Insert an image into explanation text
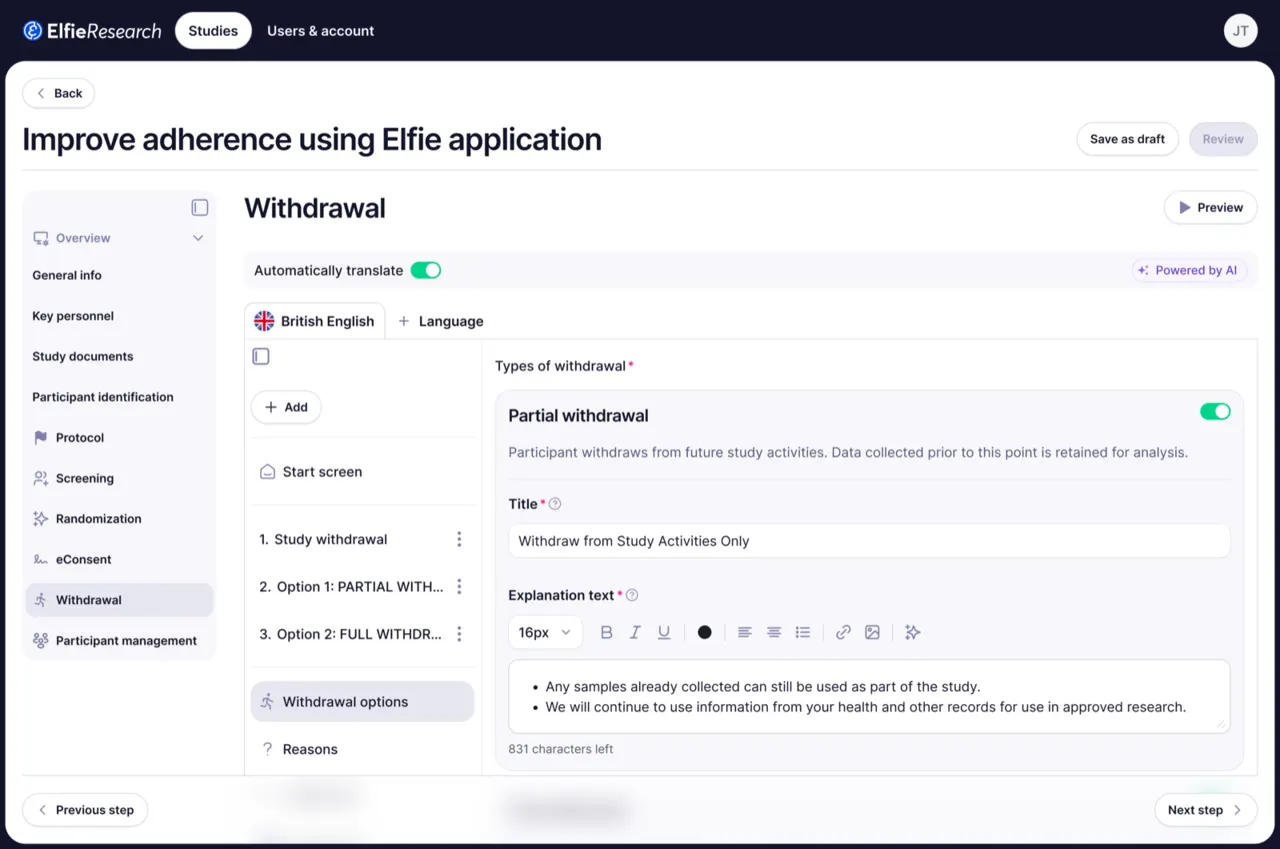The image size is (1280, 849). point(872,632)
